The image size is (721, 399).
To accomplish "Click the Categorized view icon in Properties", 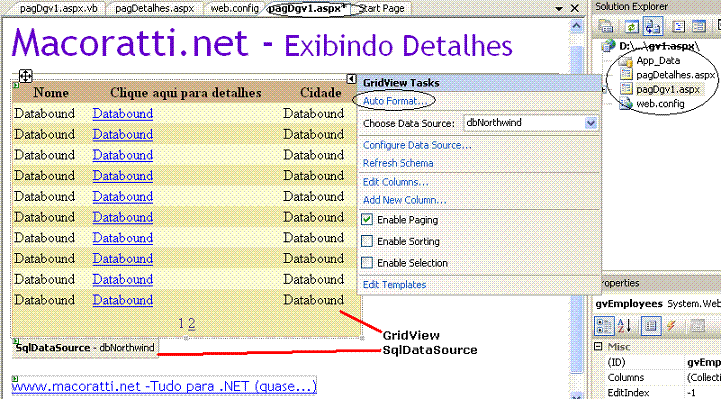I will (604, 326).
